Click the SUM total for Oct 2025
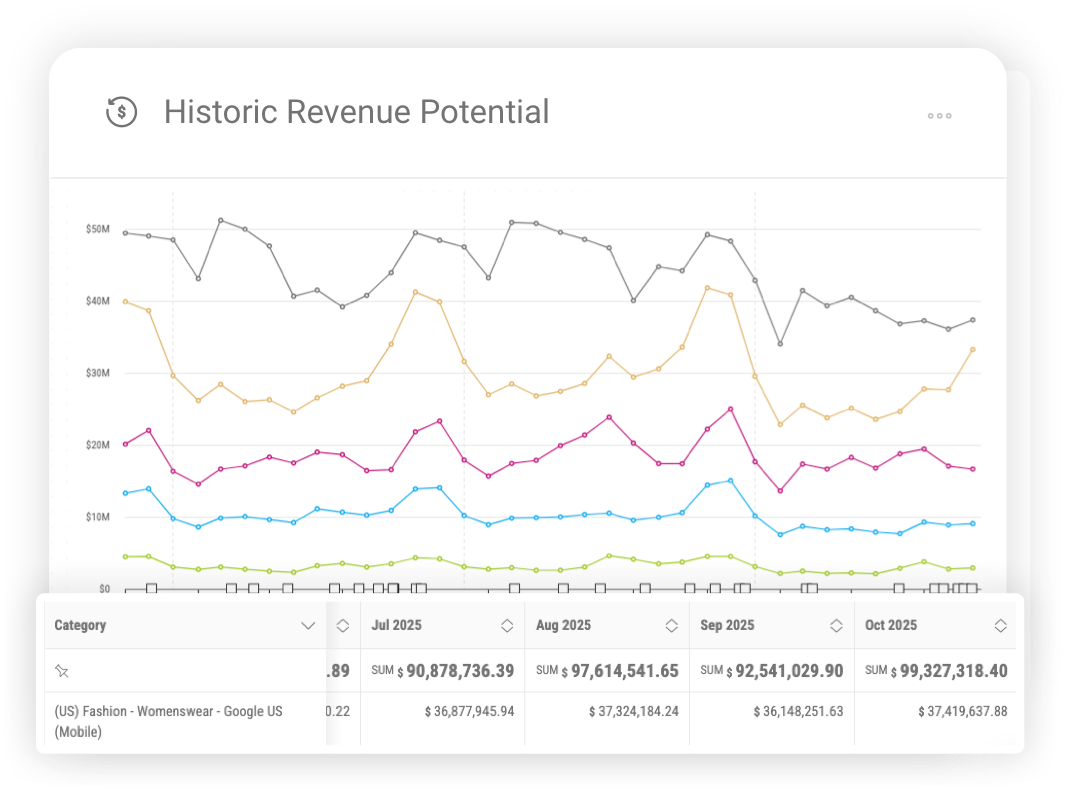The image size is (1074, 794). (x=937, y=670)
